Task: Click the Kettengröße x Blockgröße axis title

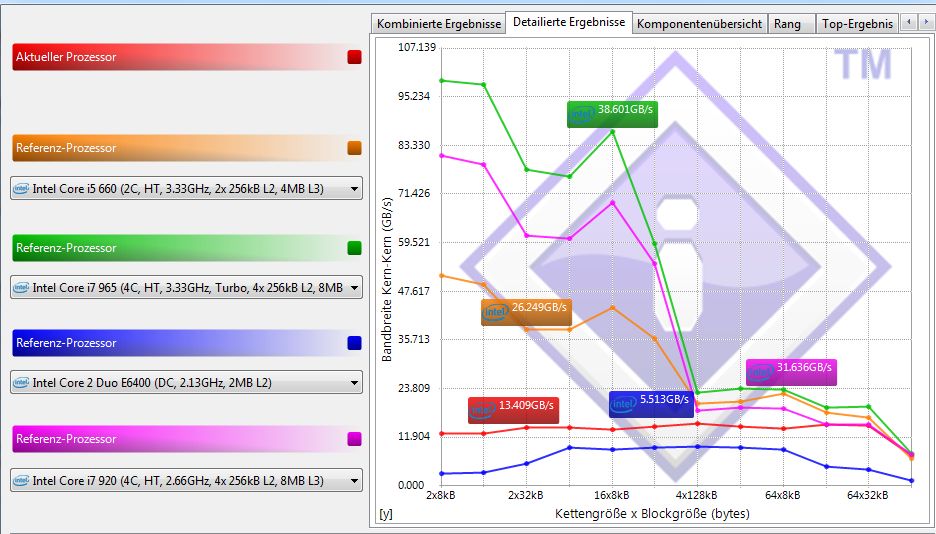Action: point(652,514)
